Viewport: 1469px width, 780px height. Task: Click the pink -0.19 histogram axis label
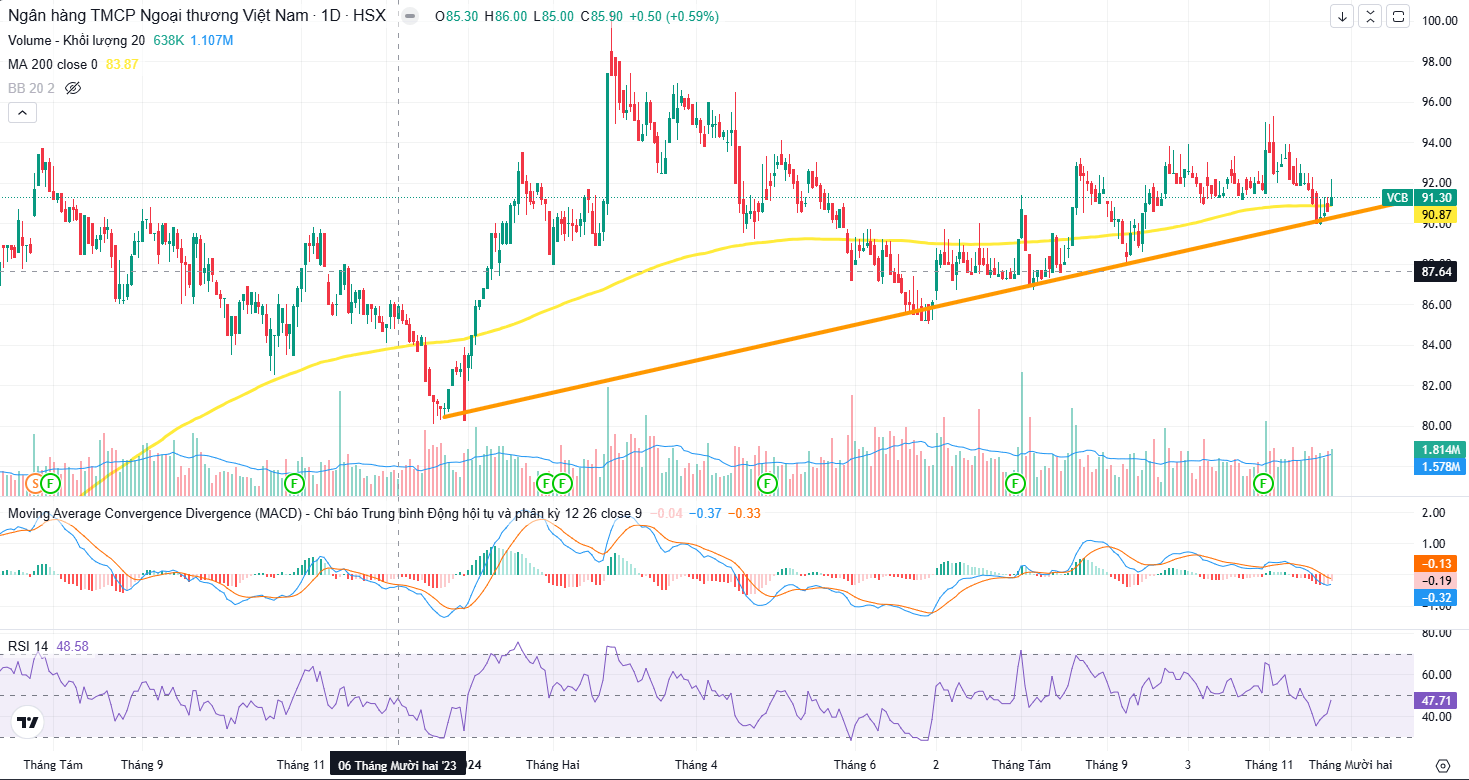coord(1436,581)
